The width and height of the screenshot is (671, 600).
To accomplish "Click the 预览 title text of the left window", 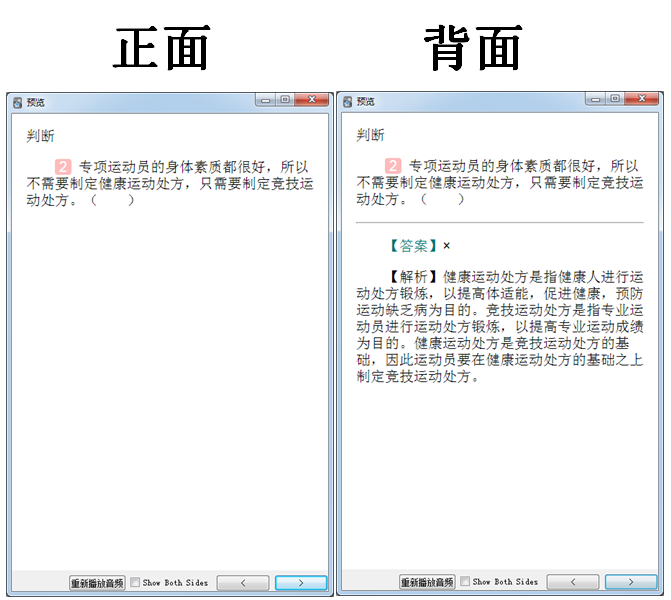I will click(x=36, y=103).
